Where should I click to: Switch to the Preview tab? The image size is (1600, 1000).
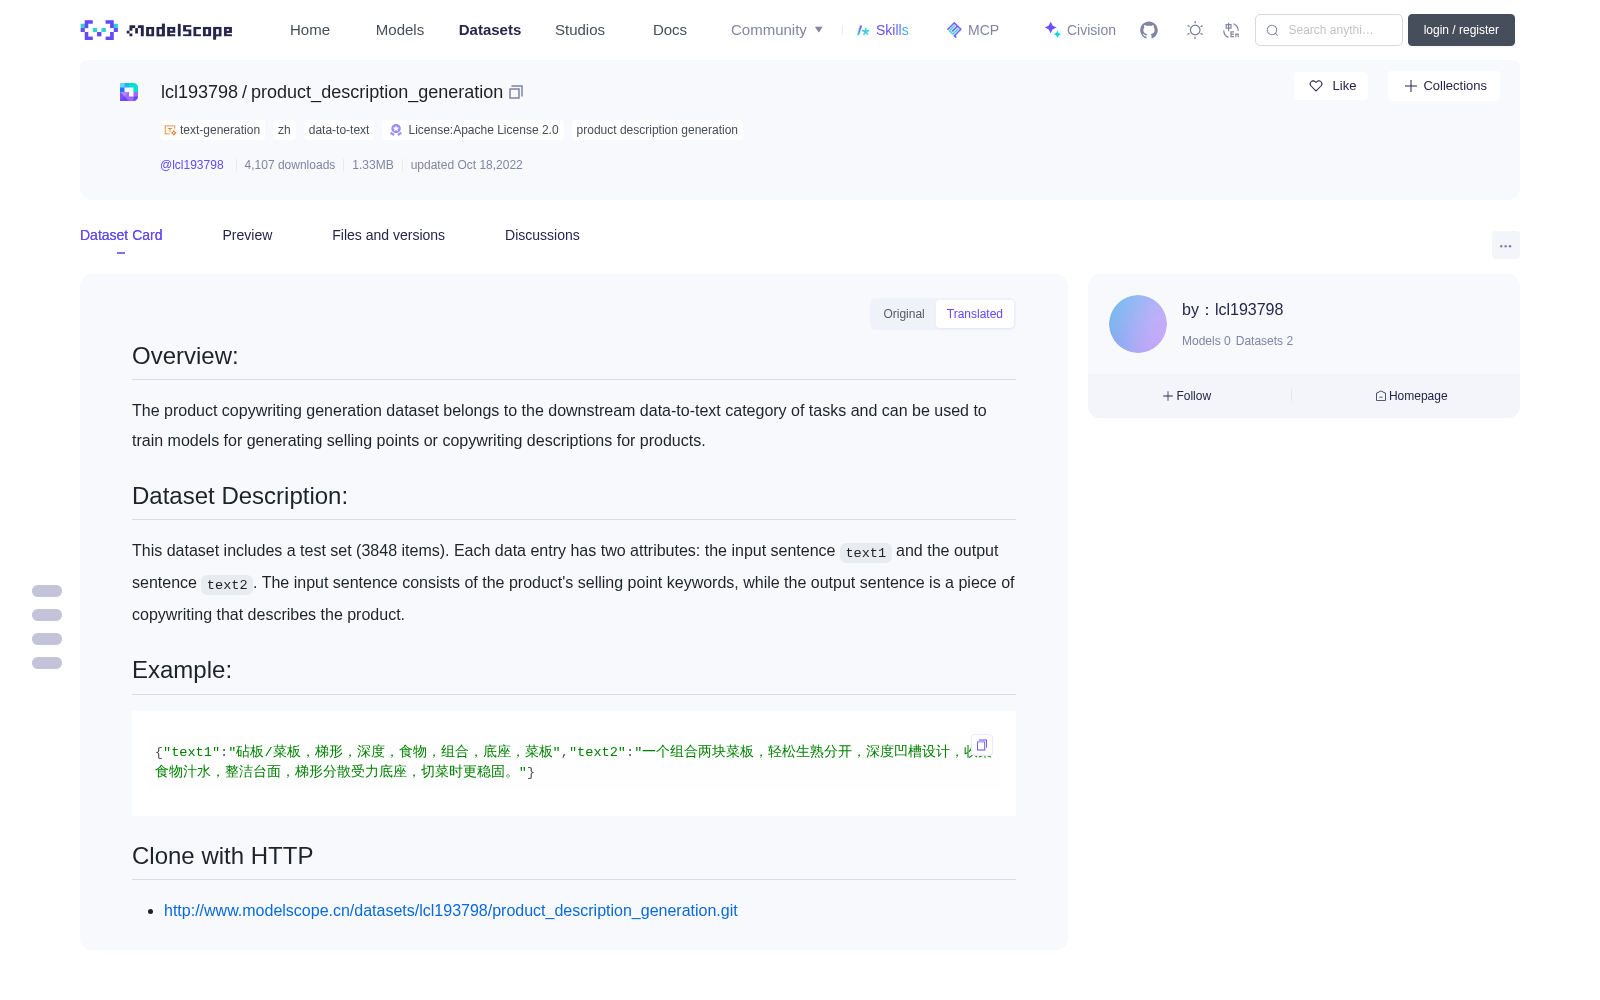click(x=247, y=235)
